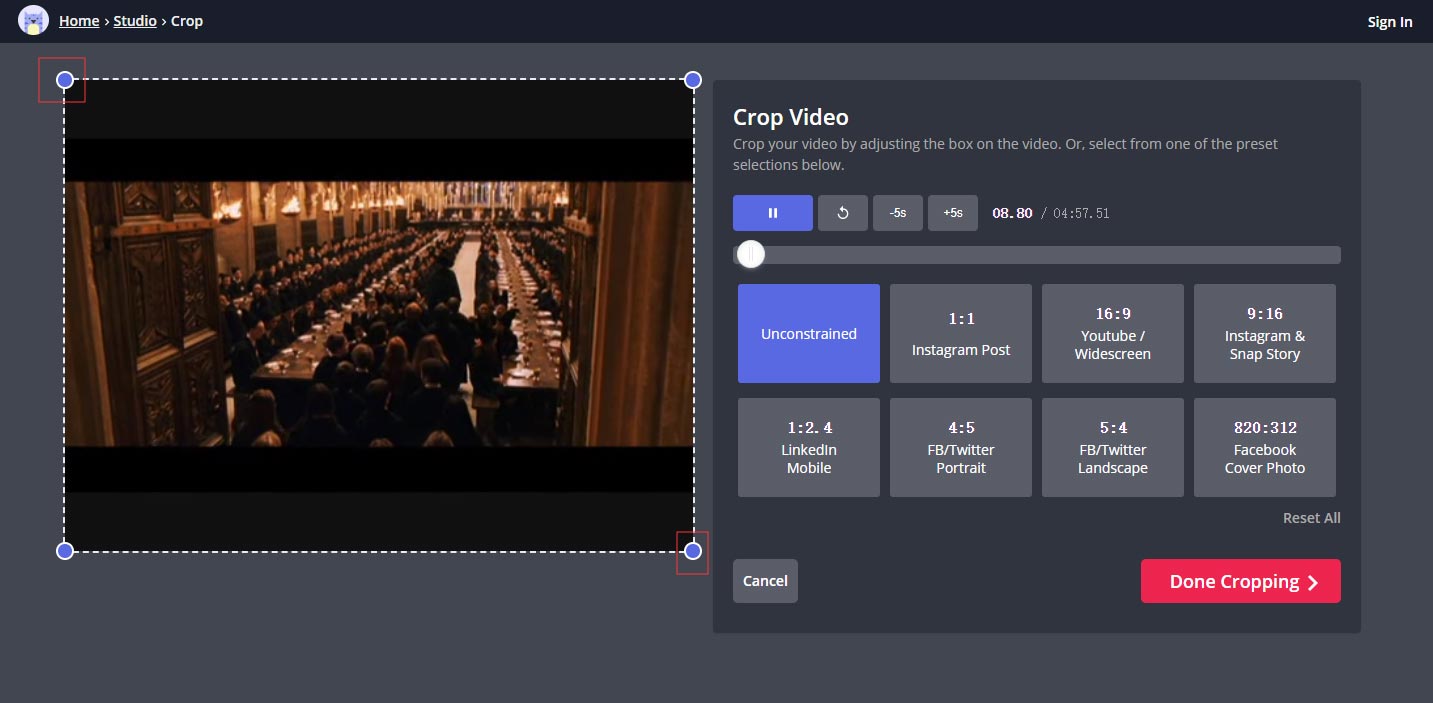Viewport: 1433px width, 703px height.
Task: Enable the 1:1 Instagram Post preset
Action: [x=960, y=333]
